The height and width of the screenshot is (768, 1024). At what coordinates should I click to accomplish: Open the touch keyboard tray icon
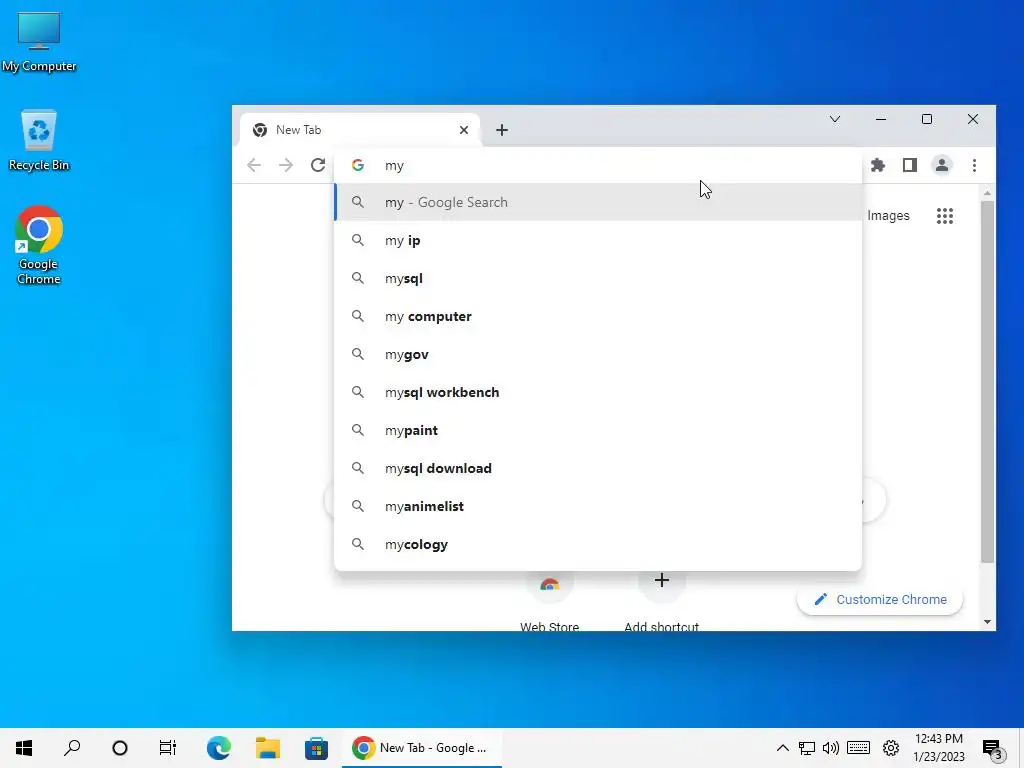tap(858, 748)
